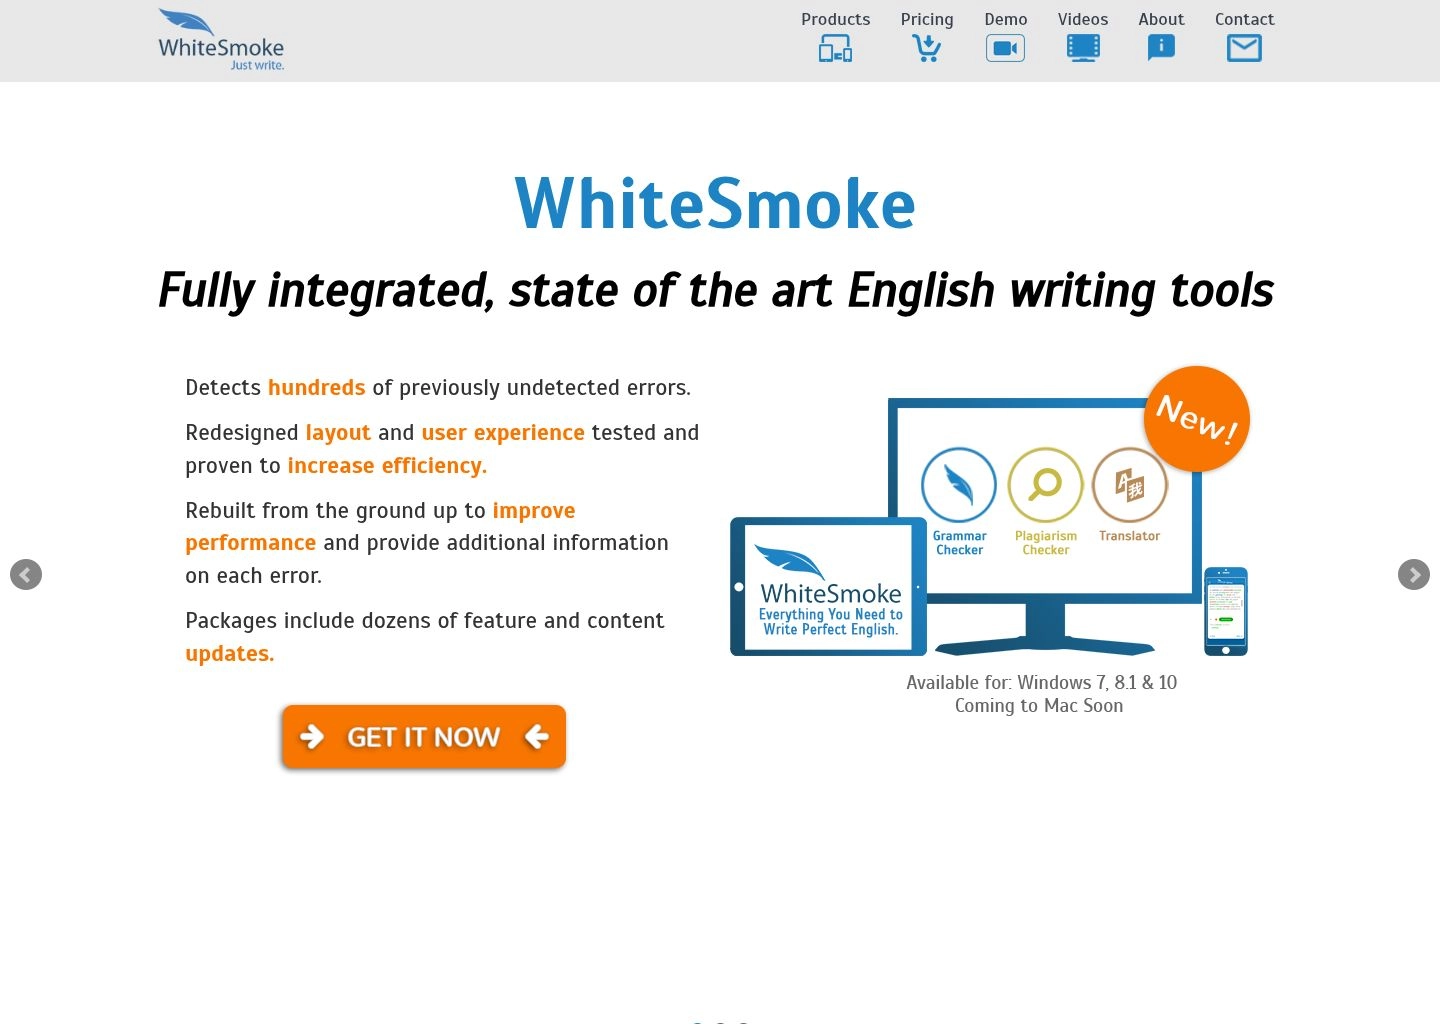
Task: Click the 'Just write.' slogan
Action: [x=257, y=65]
